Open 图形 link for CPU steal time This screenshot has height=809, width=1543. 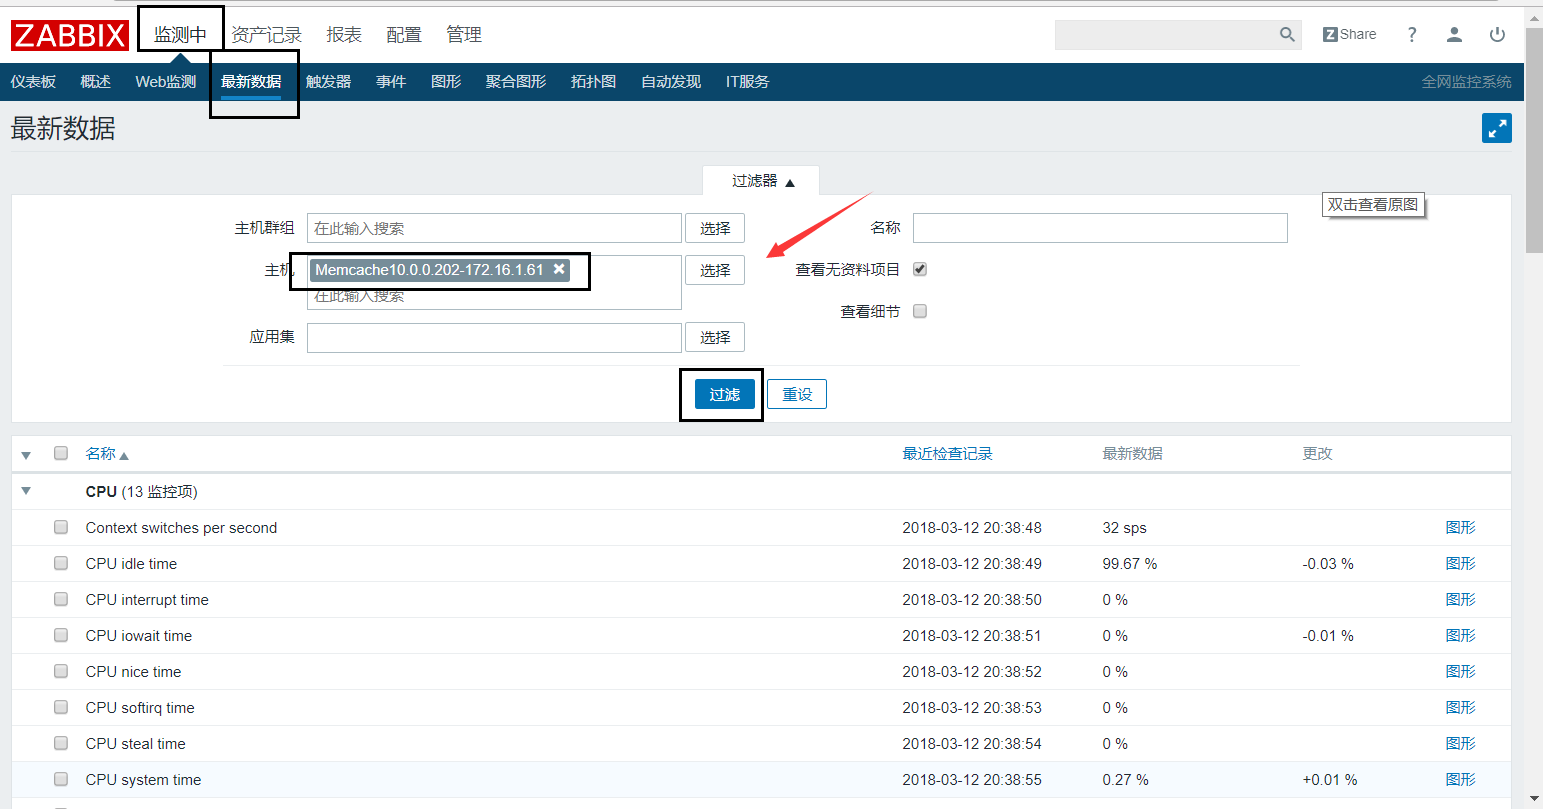(x=1460, y=743)
